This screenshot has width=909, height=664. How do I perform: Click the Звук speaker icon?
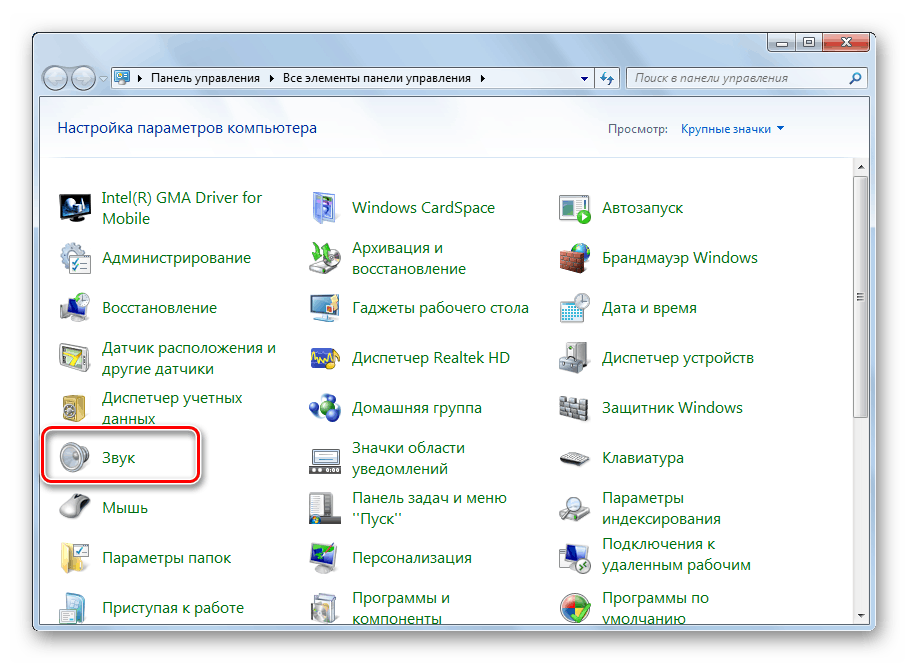pyautogui.click(x=75, y=458)
